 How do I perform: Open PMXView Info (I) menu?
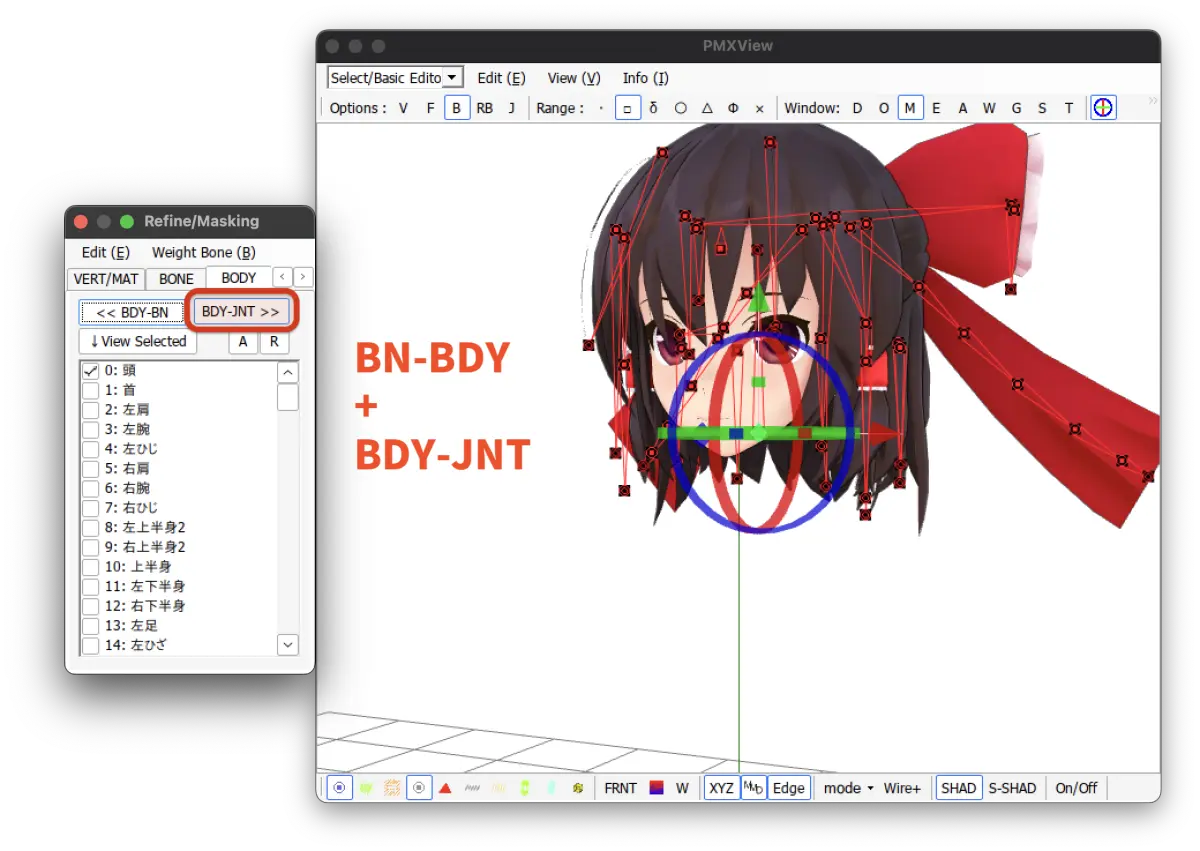pyautogui.click(x=645, y=78)
